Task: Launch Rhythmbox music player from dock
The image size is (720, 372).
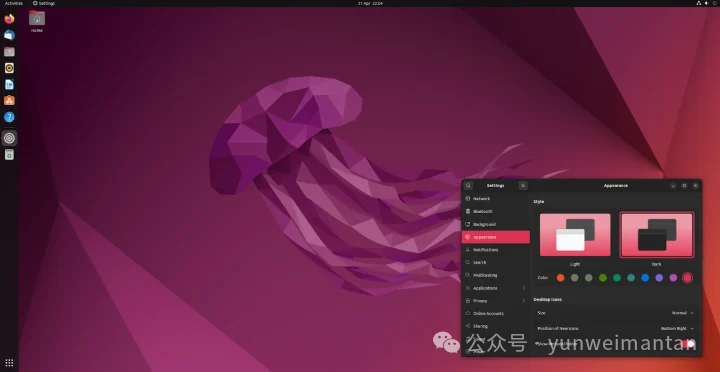Action: [x=9, y=68]
